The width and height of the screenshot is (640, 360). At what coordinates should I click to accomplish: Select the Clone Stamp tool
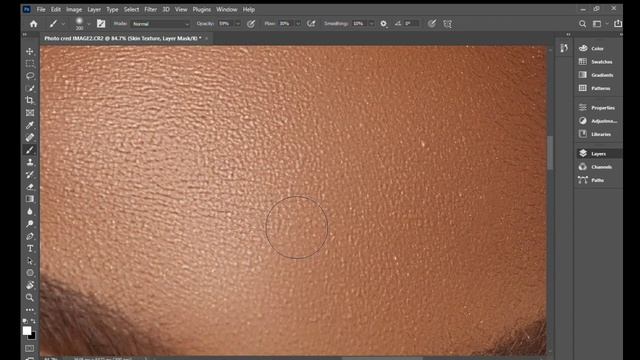(x=30, y=162)
